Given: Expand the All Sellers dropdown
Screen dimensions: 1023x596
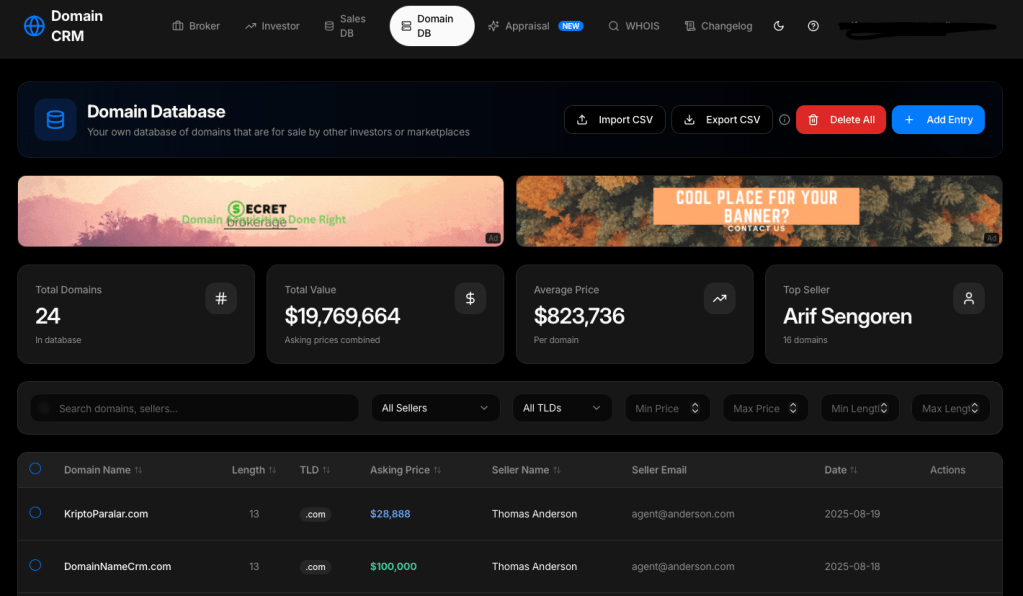Looking at the screenshot, I should (434, 408).
